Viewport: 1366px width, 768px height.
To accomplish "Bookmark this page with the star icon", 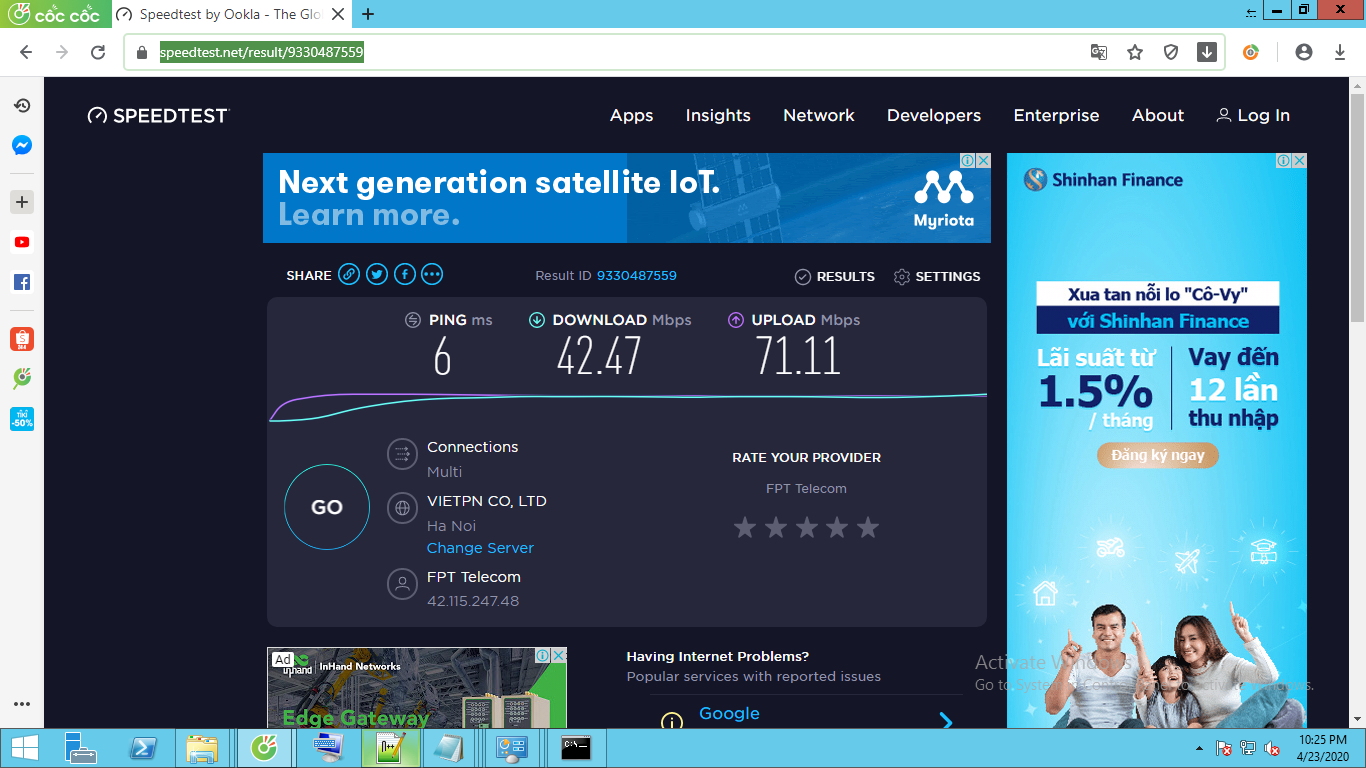I will tap(1135, 52).
